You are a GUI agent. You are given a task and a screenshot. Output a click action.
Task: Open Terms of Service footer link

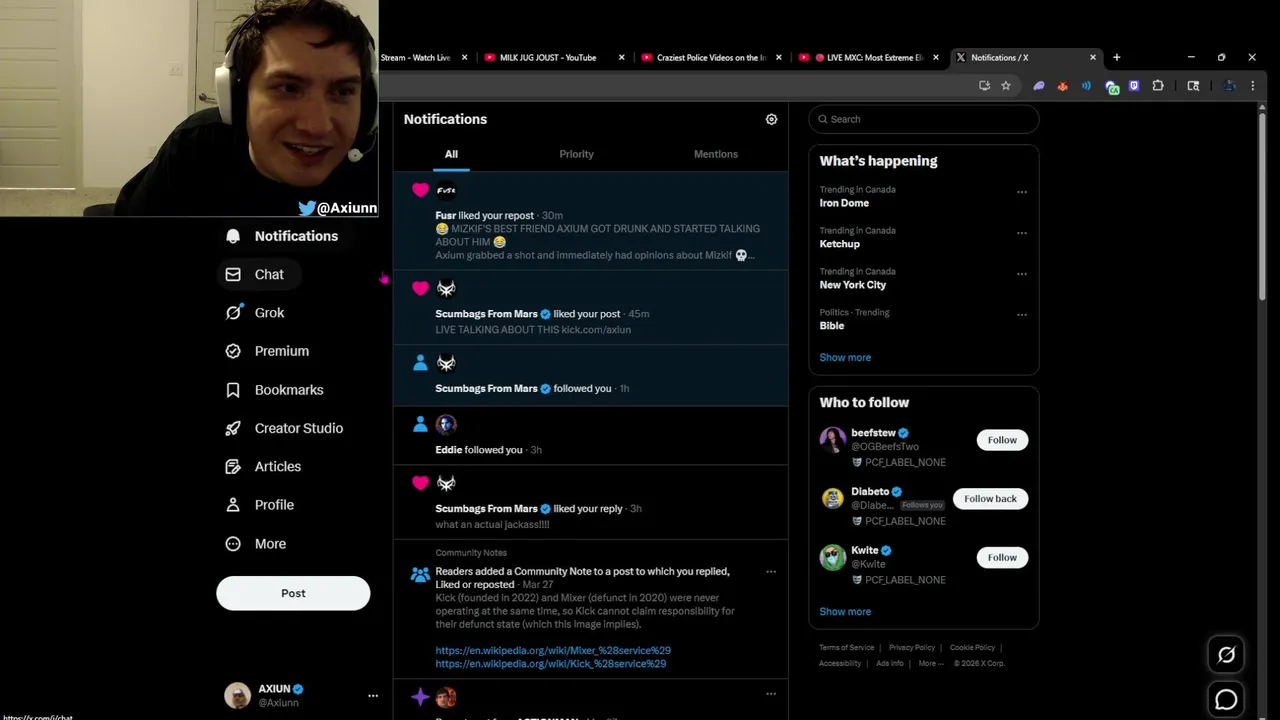point(846,648)
